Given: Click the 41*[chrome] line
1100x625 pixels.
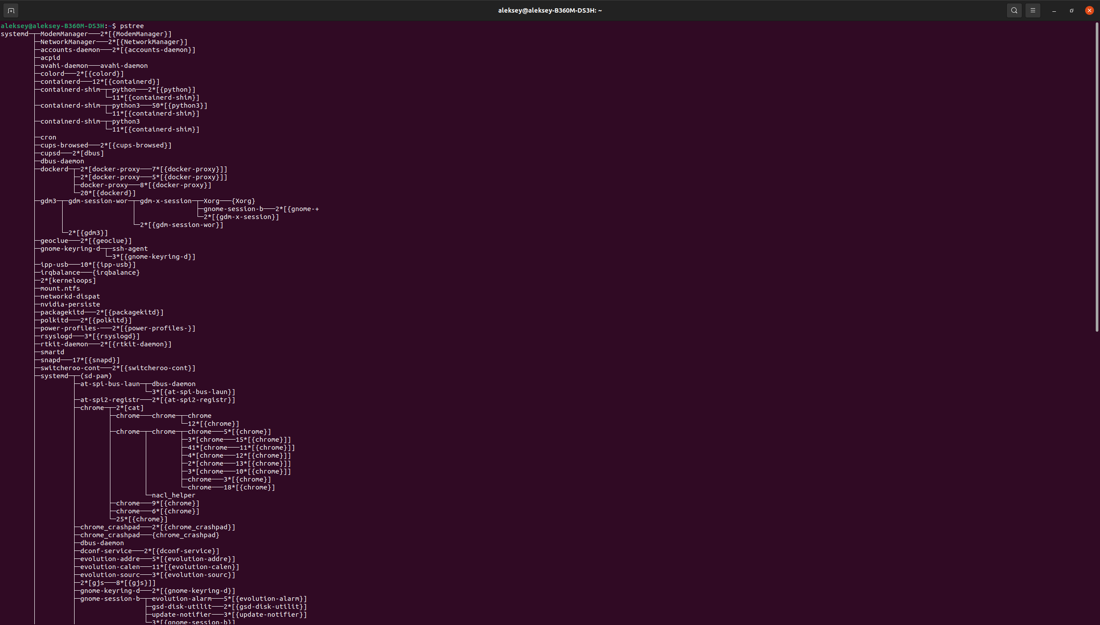Looking at the screenshot, I should [x=241, y=448].
